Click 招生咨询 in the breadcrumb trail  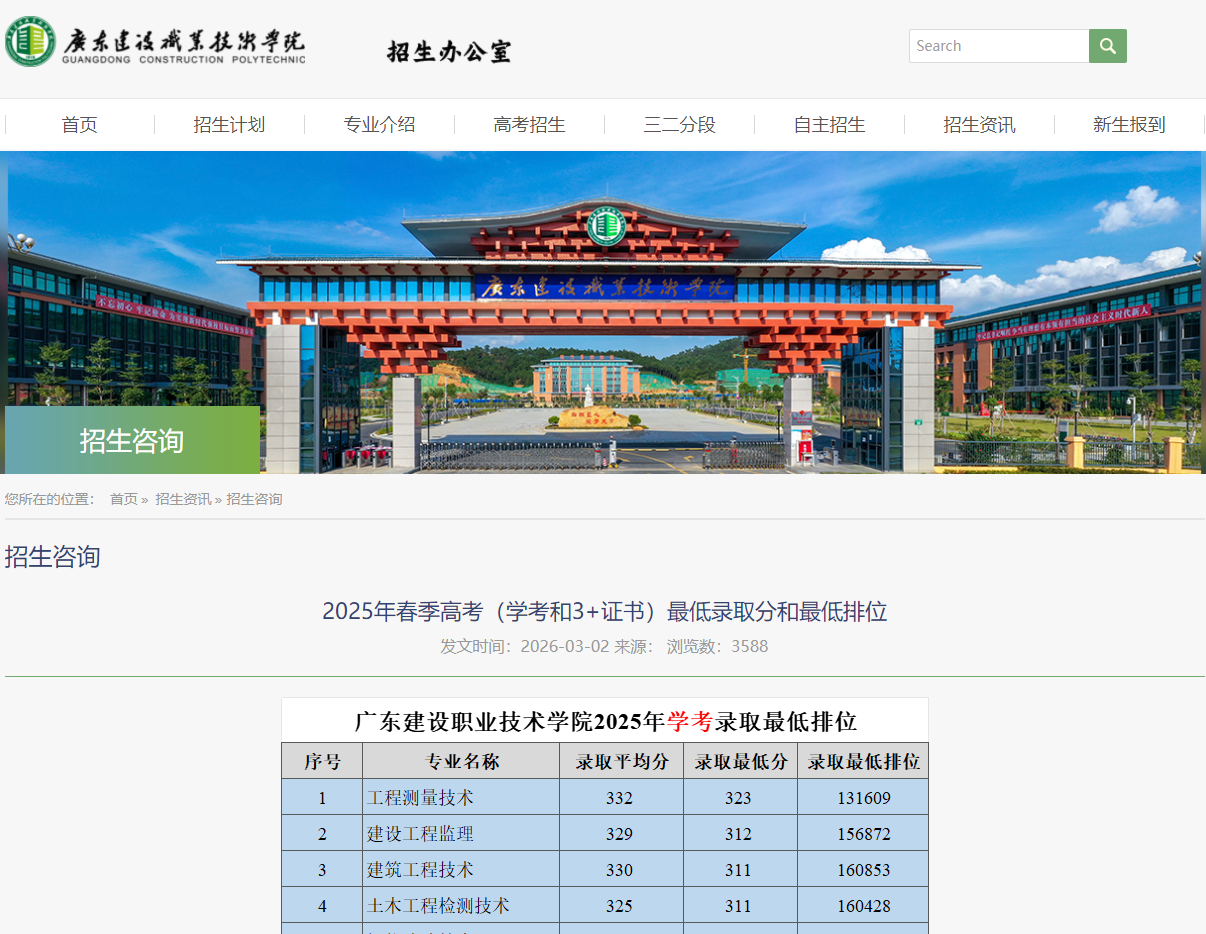pyautogui.click(x=256, y=499)
